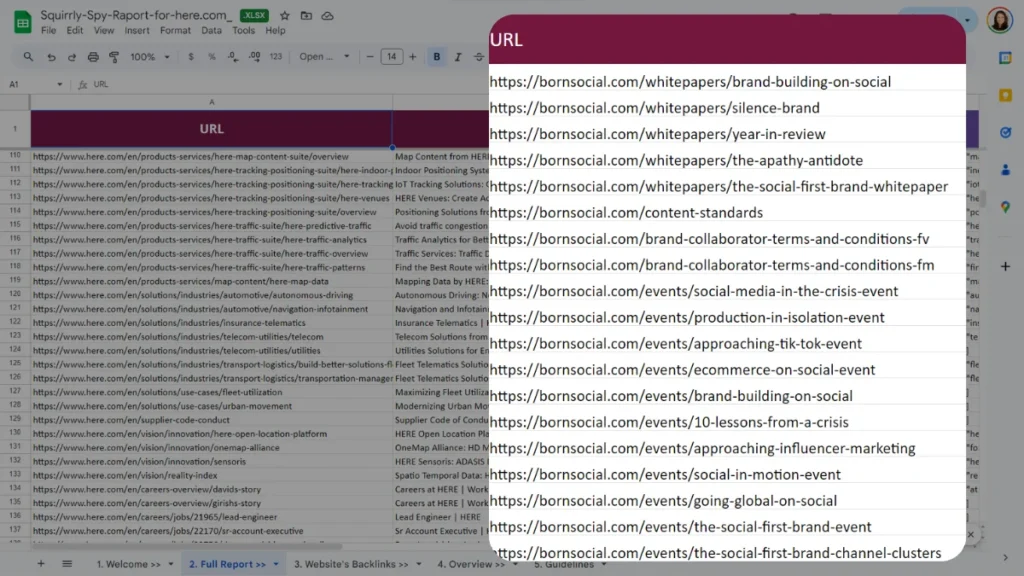Open Google Keep from side panel

point(1005,95)
